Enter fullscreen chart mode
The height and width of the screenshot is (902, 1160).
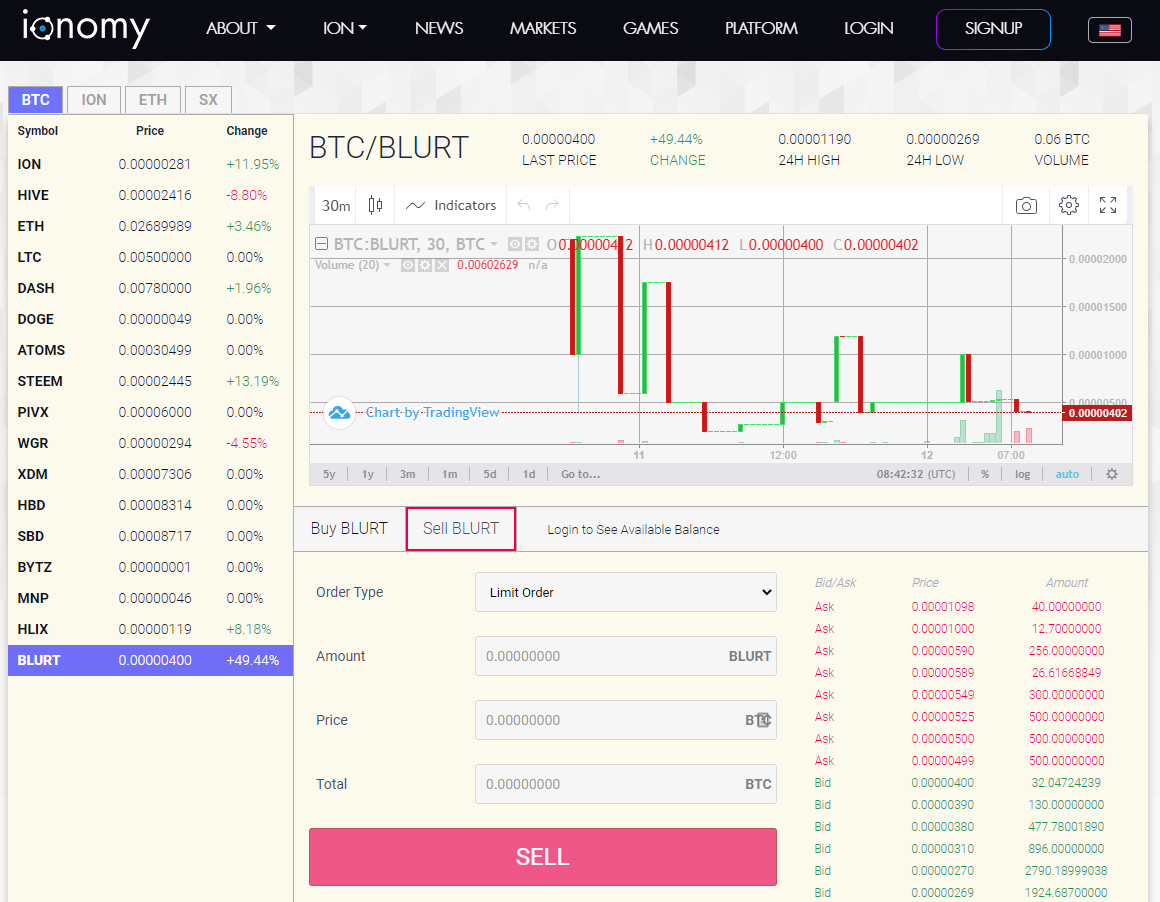pos(1107,205)
